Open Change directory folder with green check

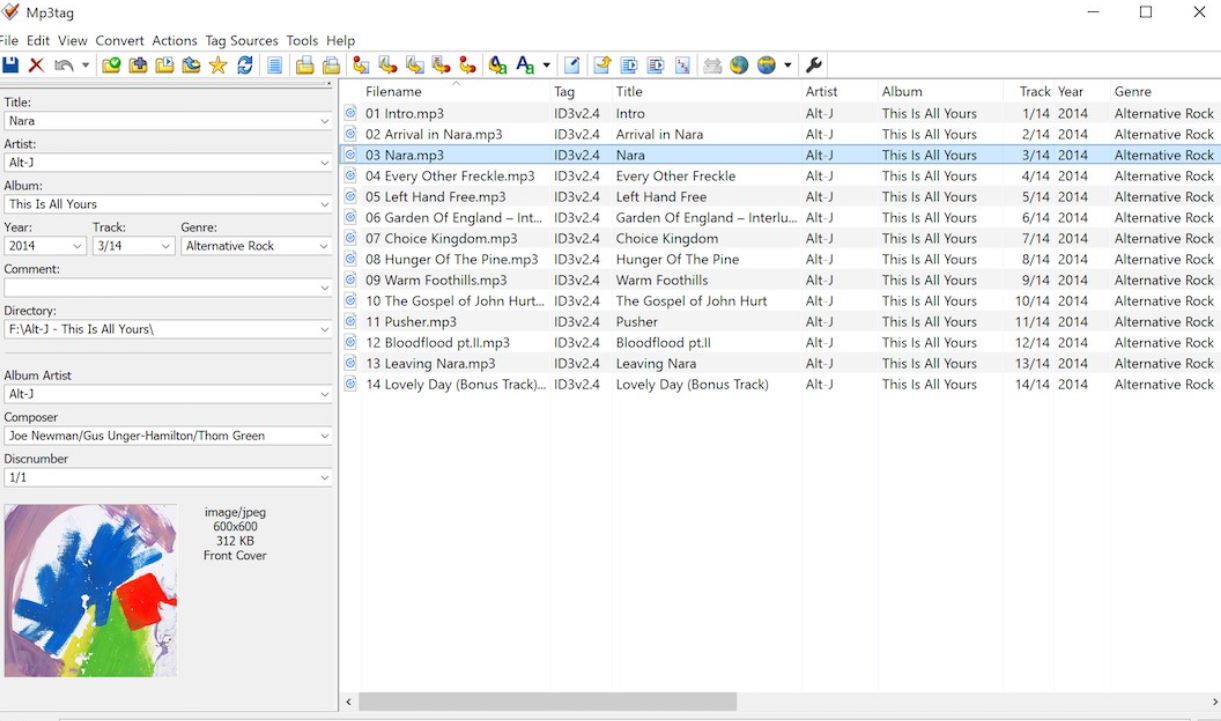[x=111, y=65]
